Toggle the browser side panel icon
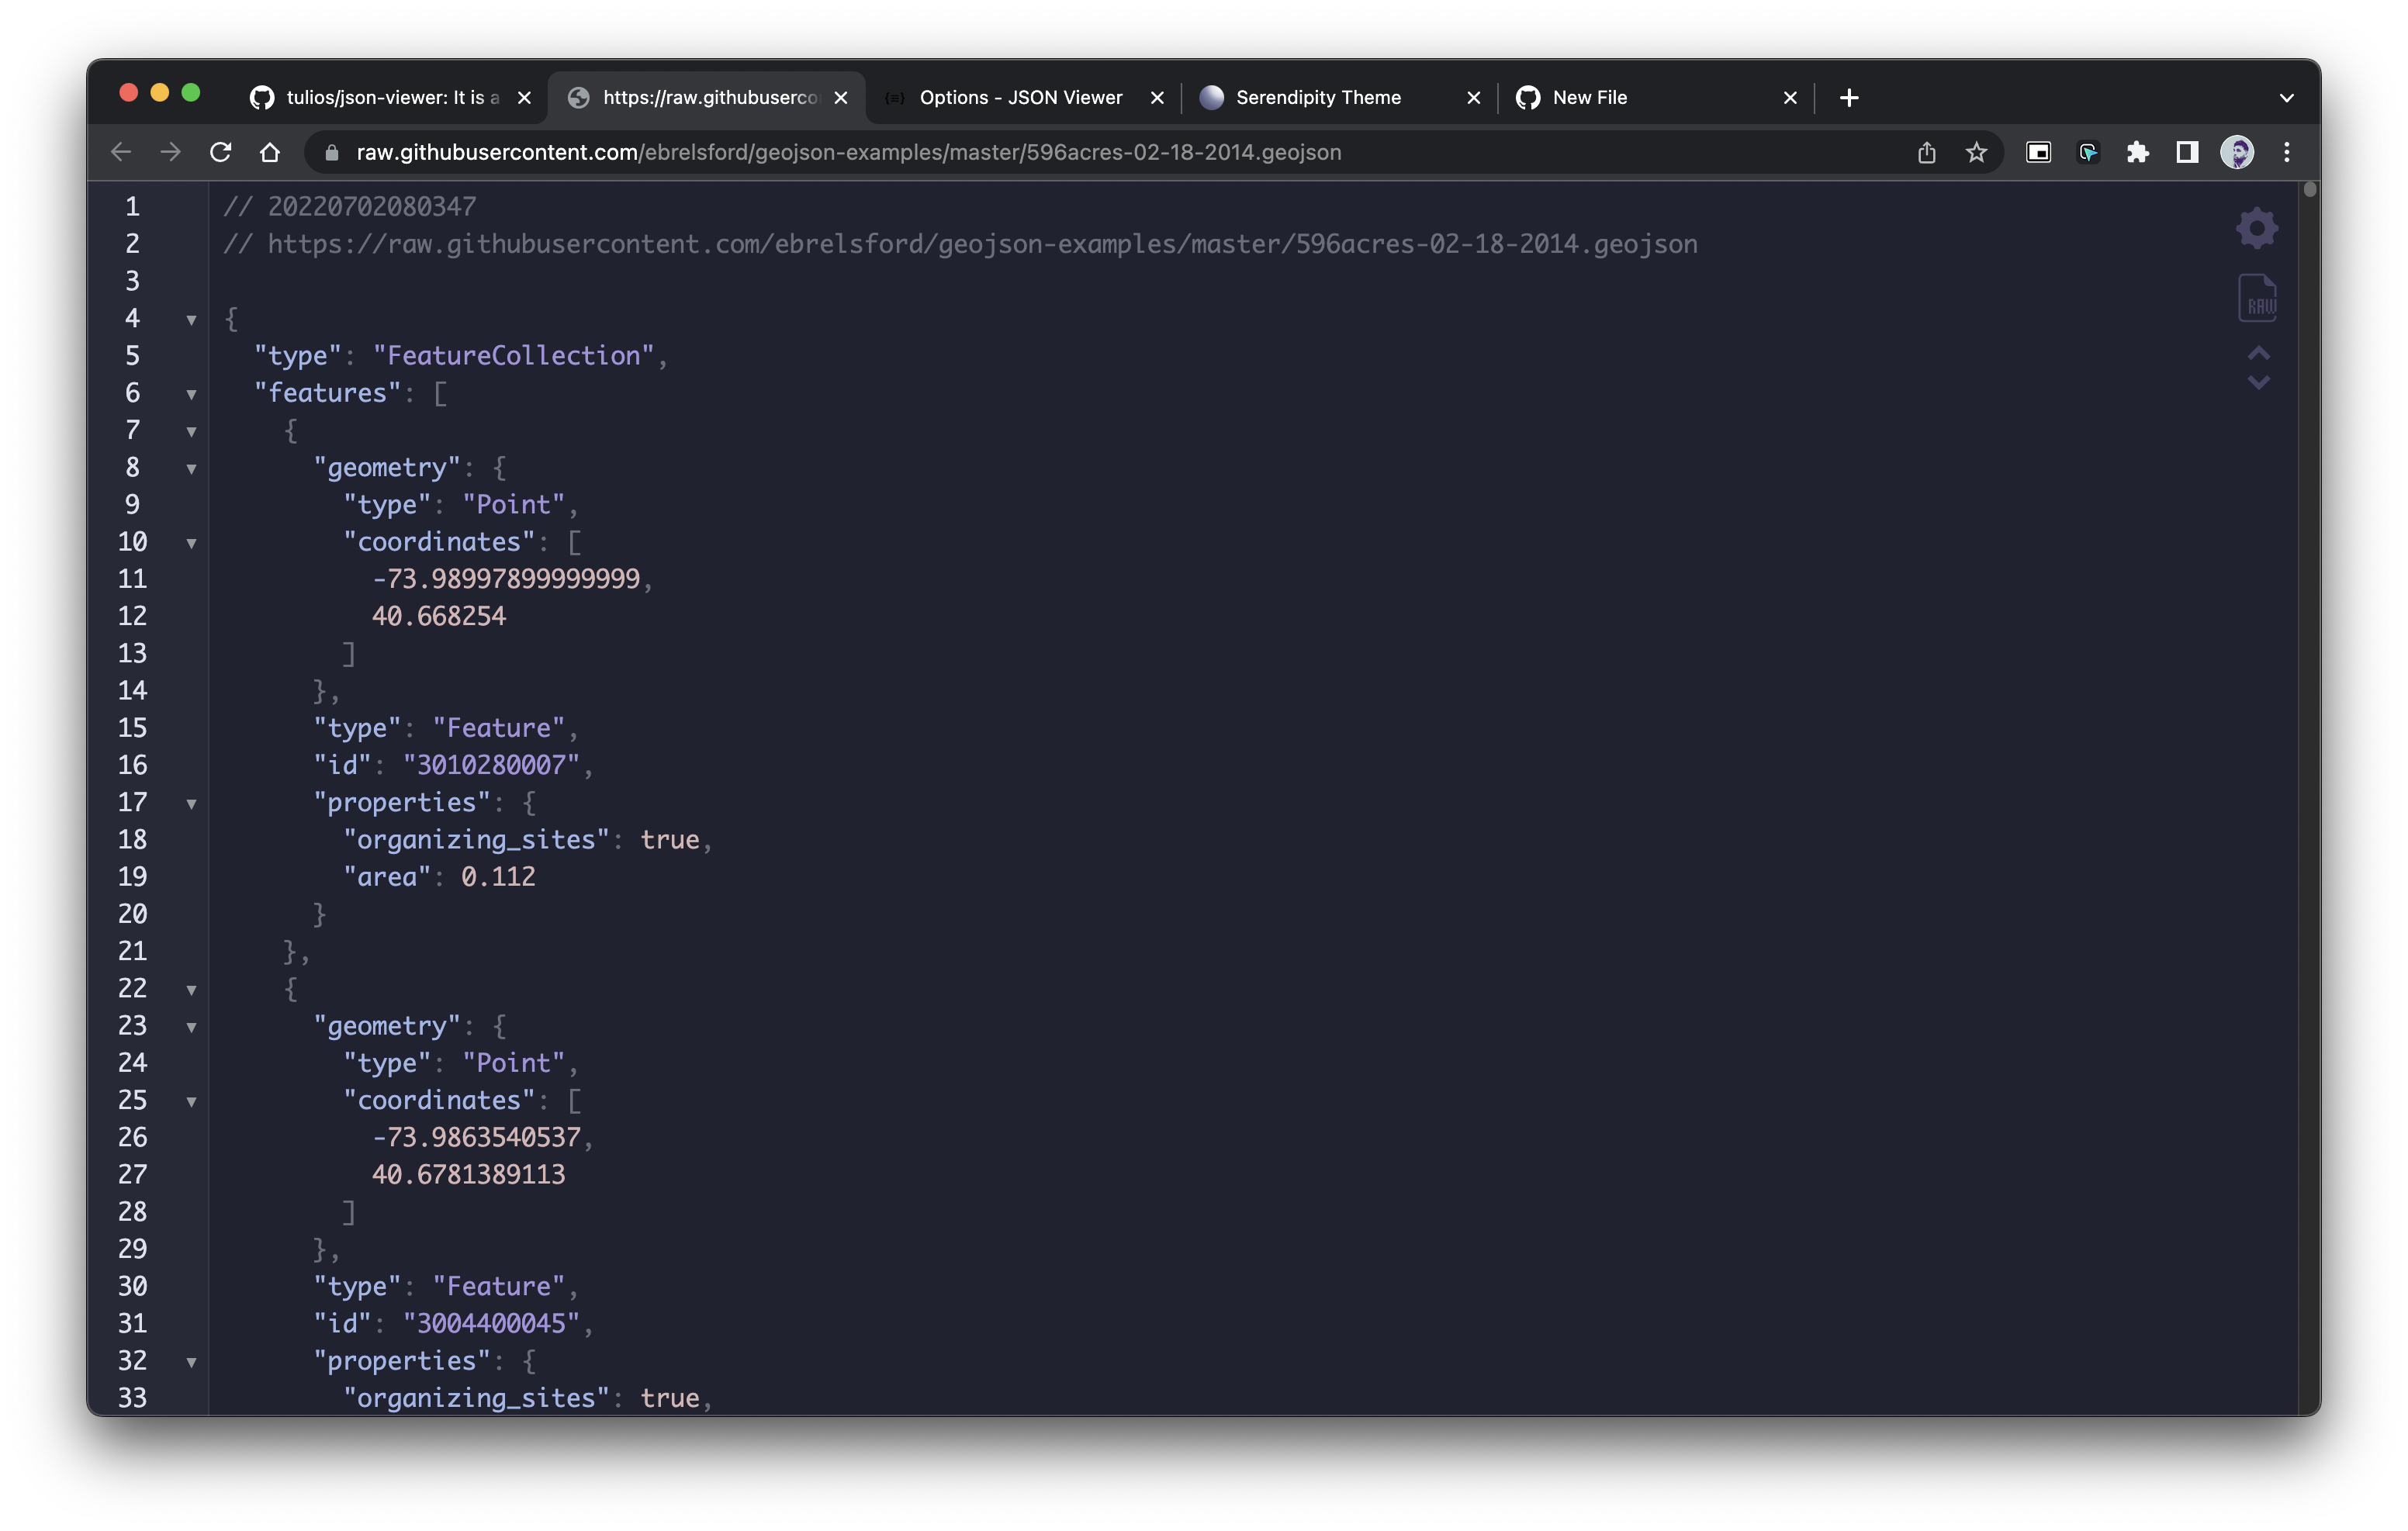 (2187, 152)
